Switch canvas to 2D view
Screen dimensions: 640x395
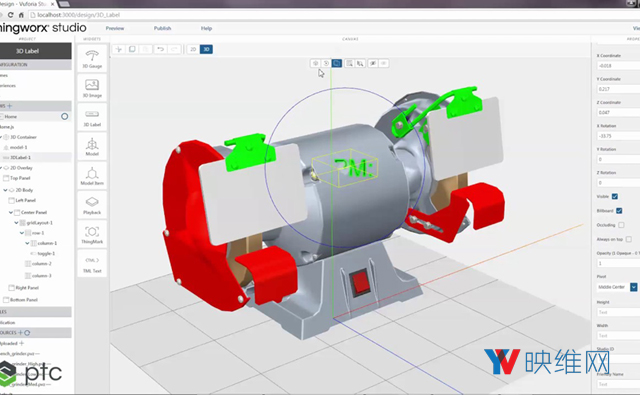coord(193,49)
